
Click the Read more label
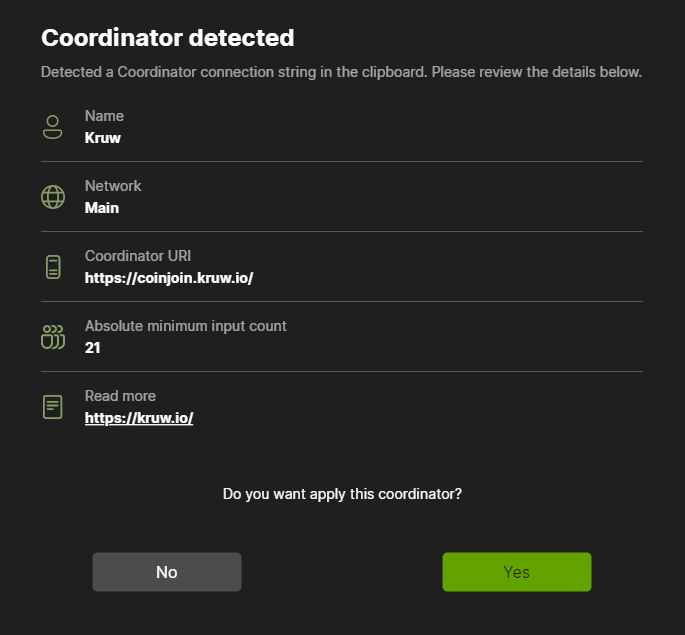click(121, 396)
